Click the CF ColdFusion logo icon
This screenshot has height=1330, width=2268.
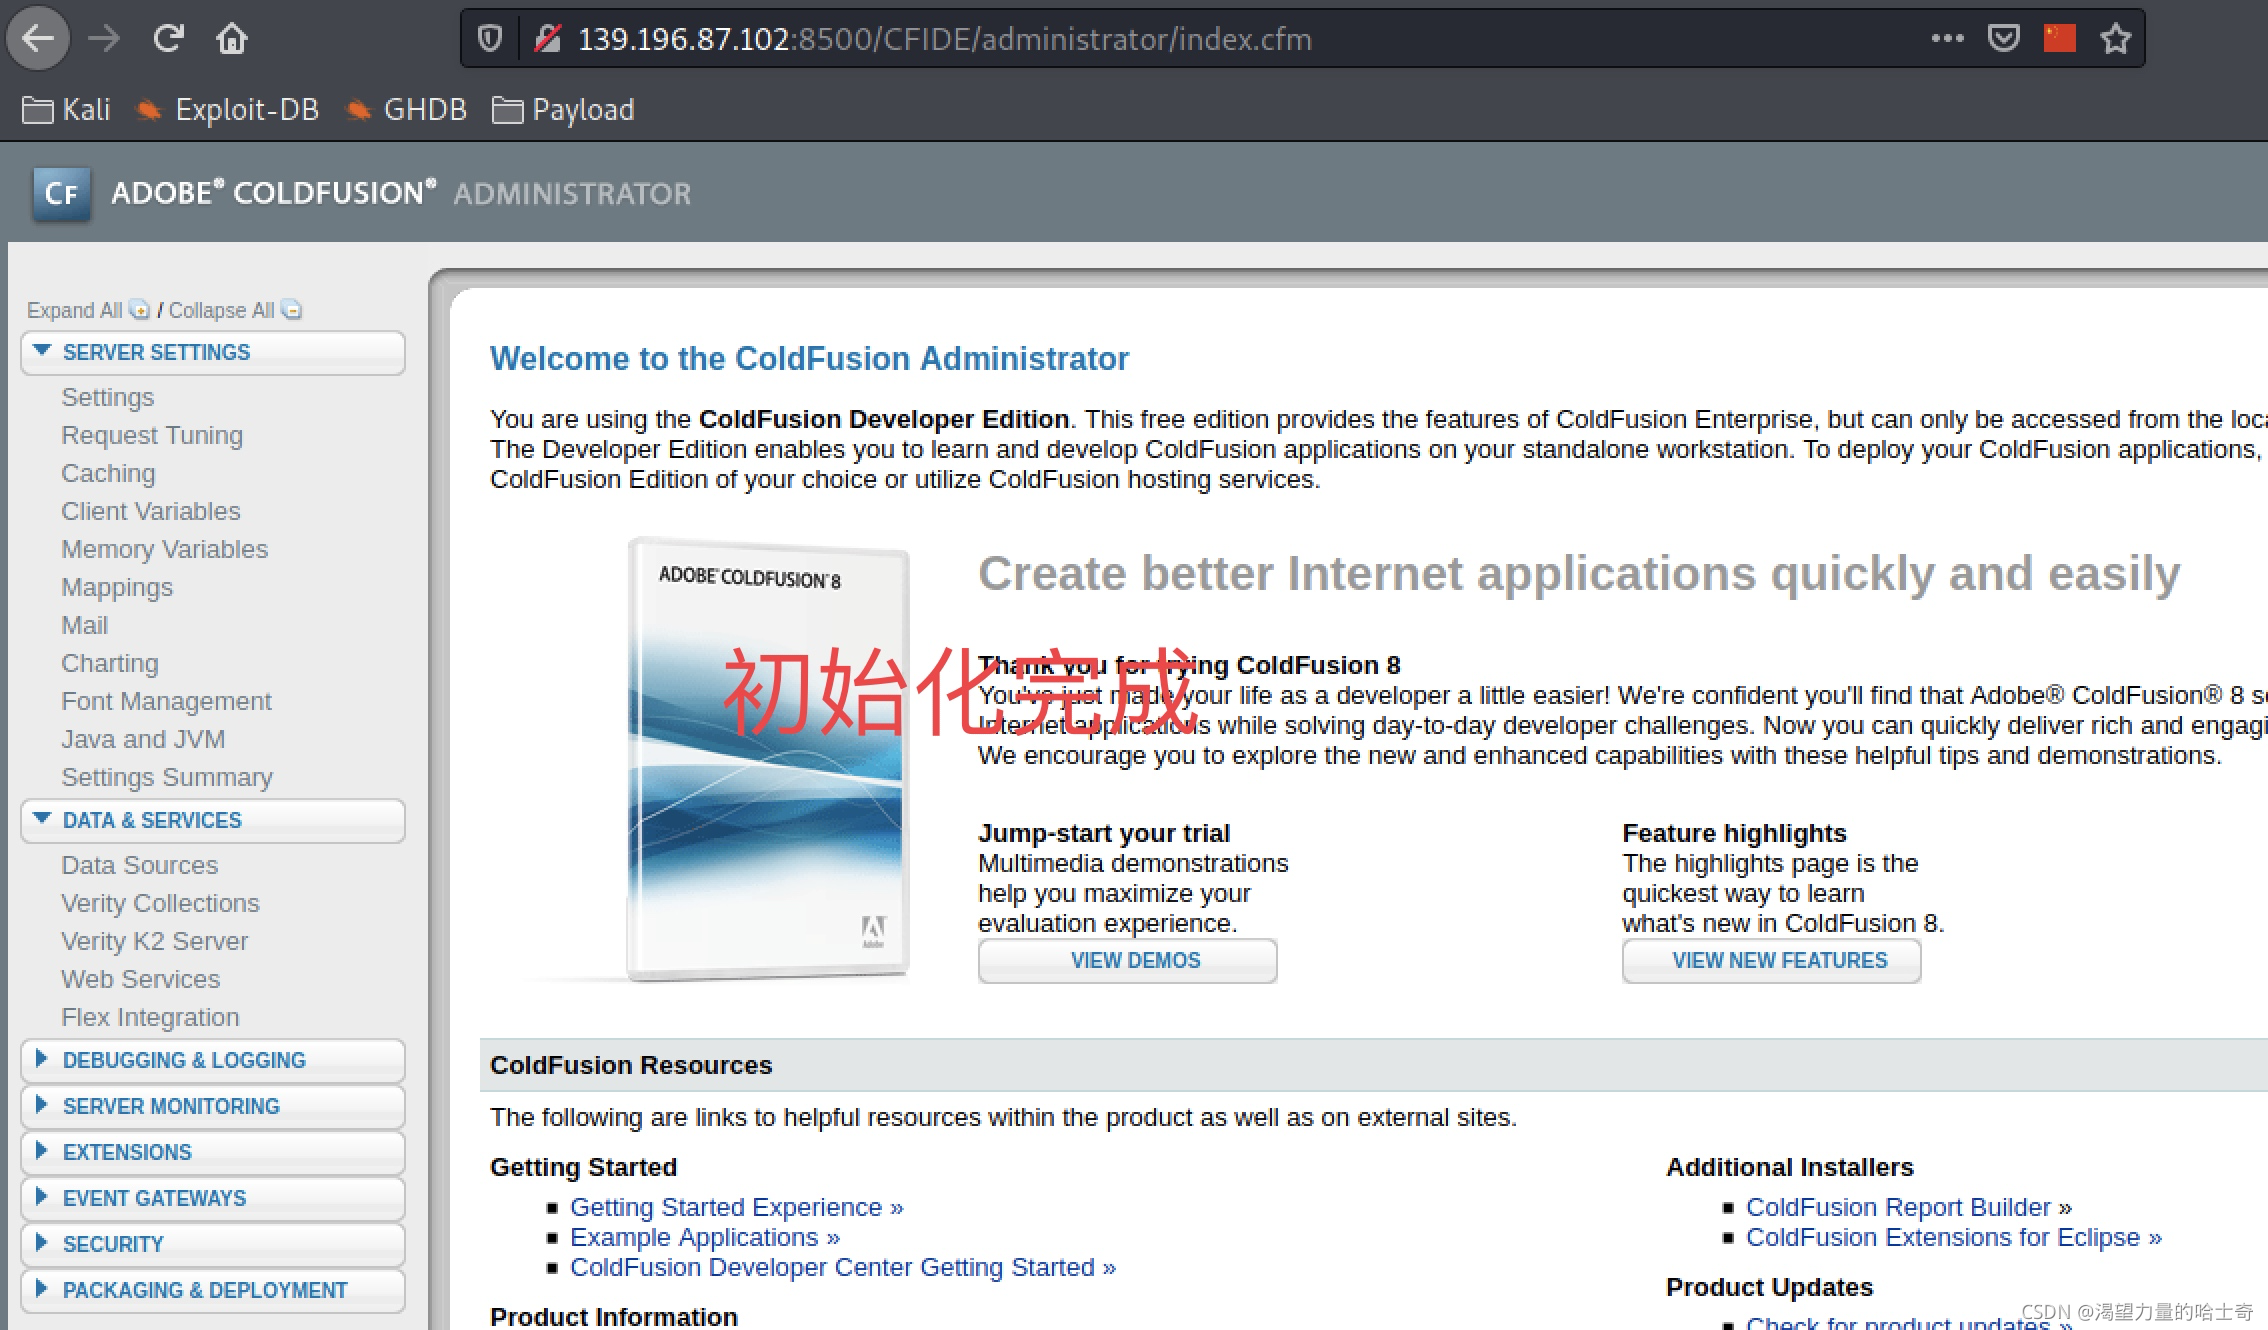pos(62,193)
